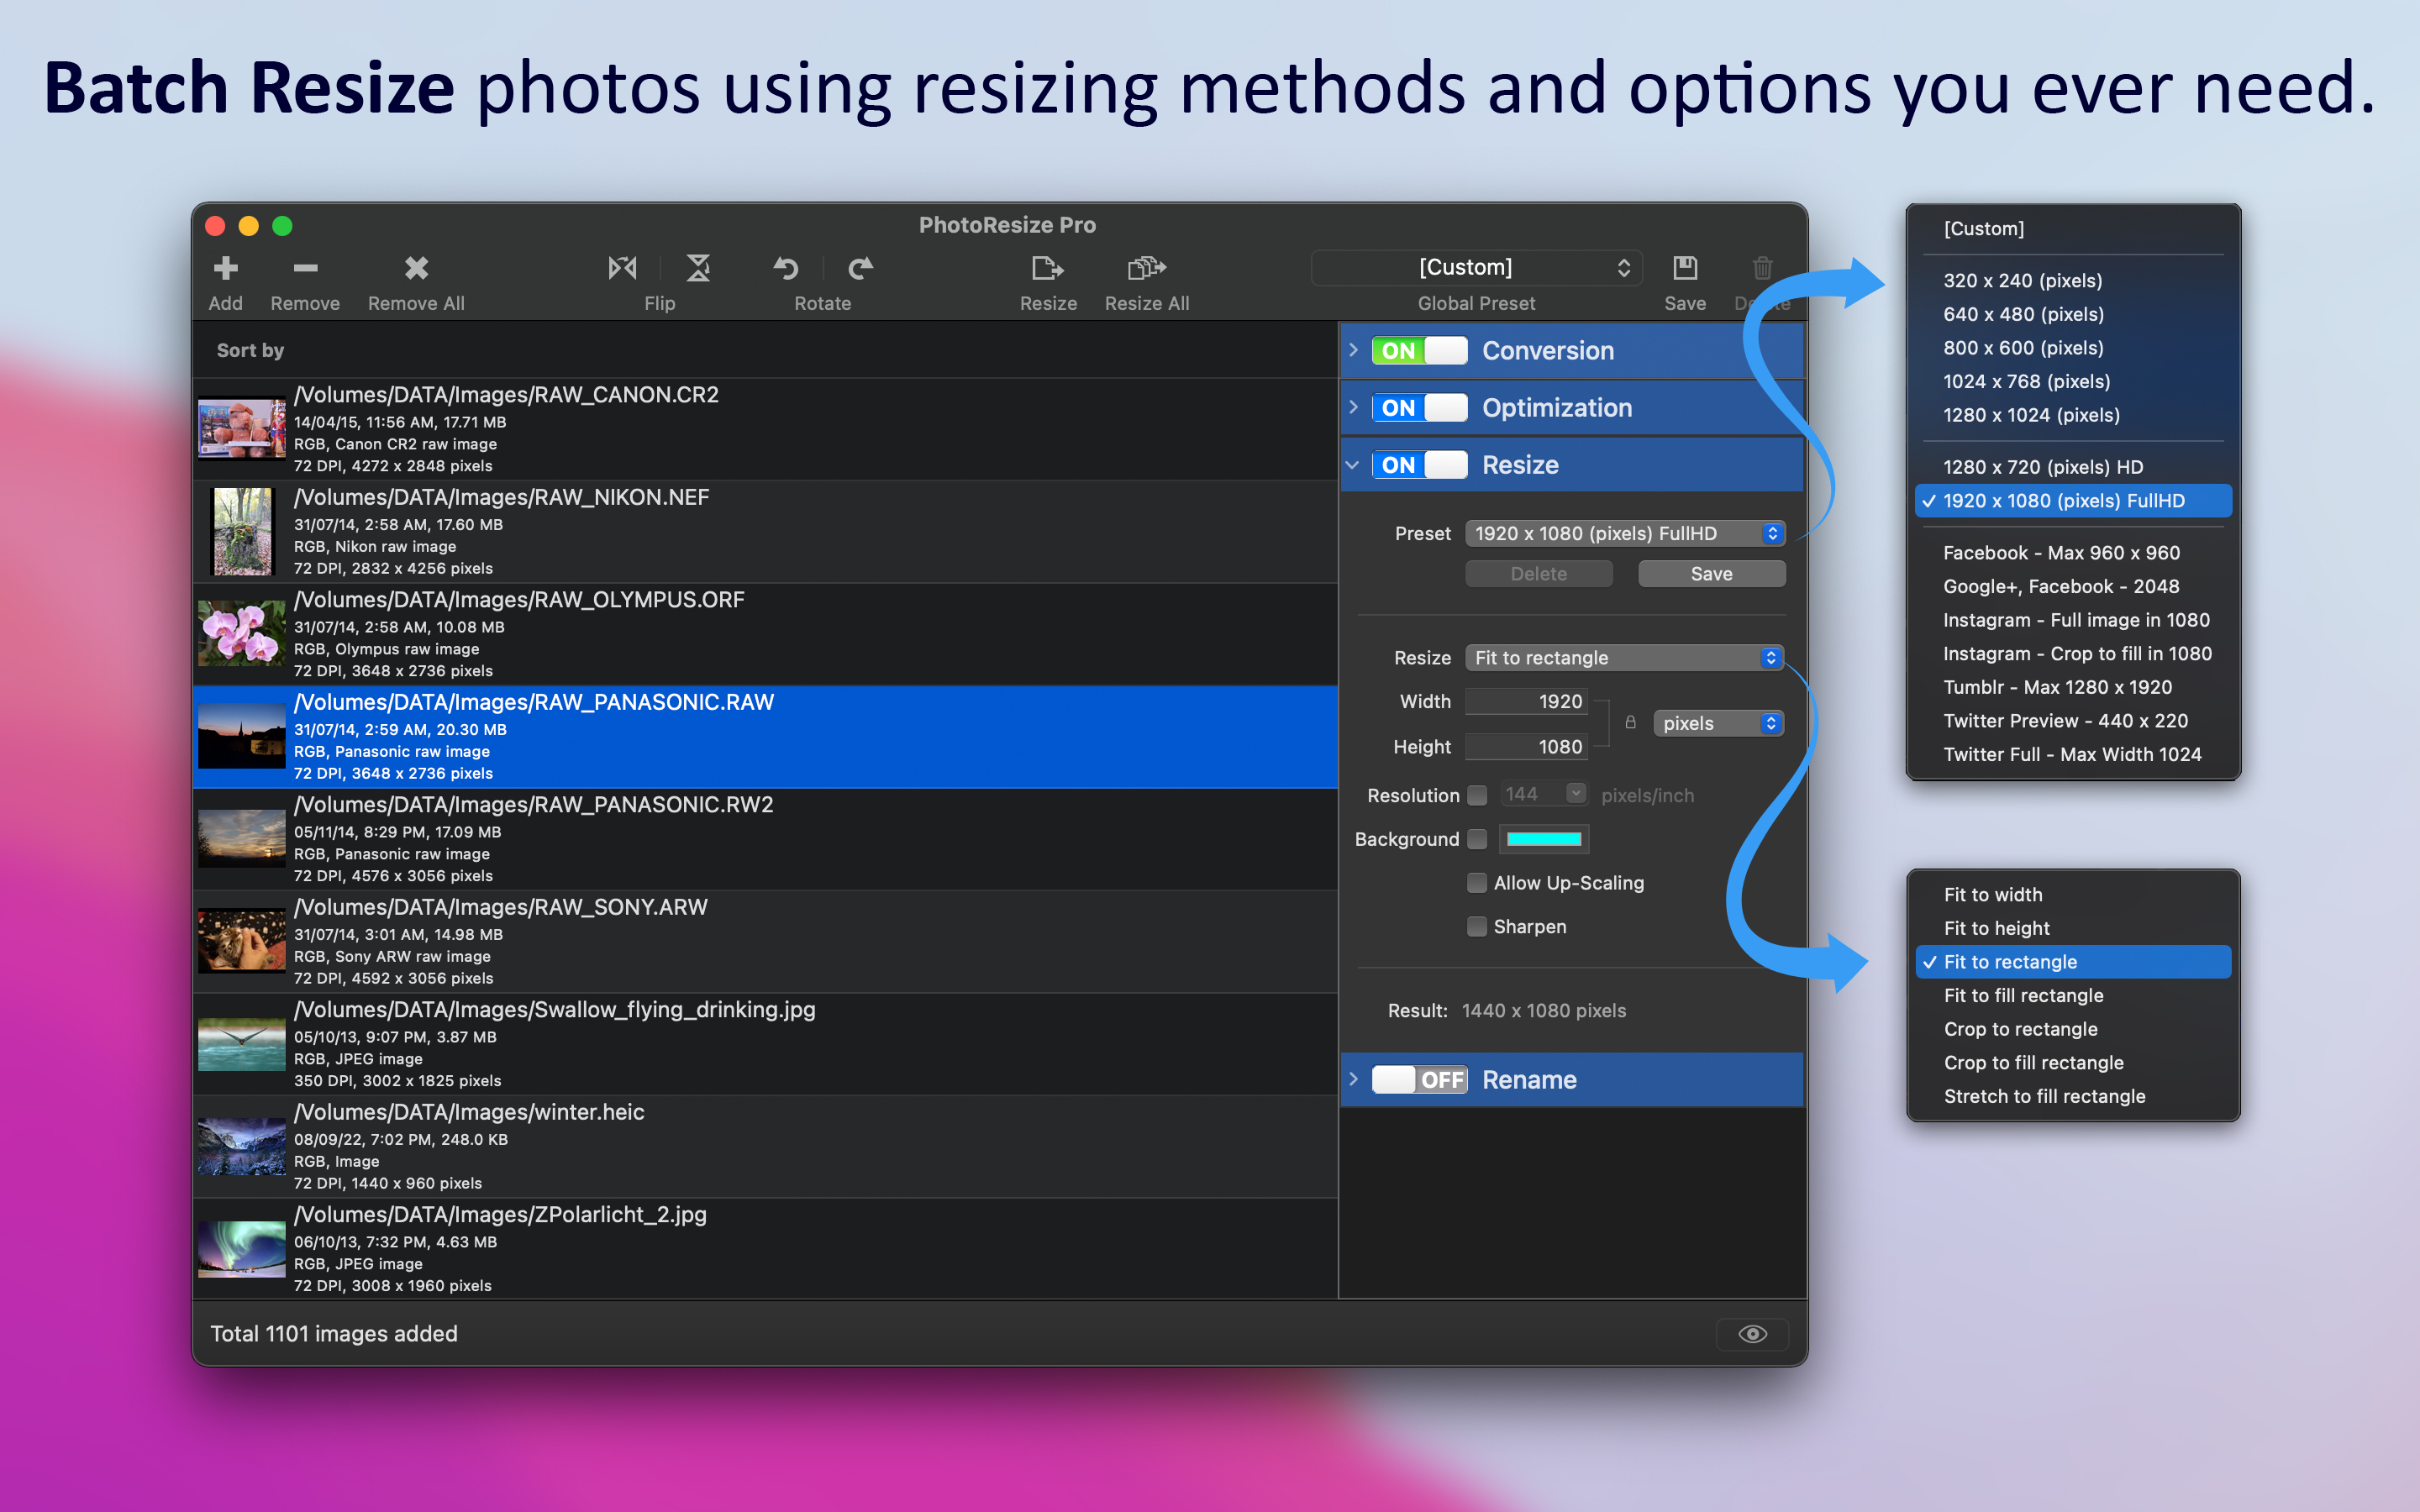This screenshot has height=1512, width=2420.
Task: Select the RAW_NIKON.NEF thumbnail
Action: (242, 531)
